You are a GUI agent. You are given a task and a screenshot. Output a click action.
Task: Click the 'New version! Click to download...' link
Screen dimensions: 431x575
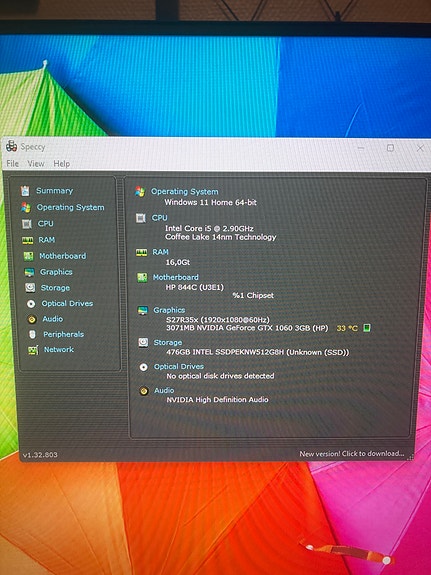[x=352, y=454]
